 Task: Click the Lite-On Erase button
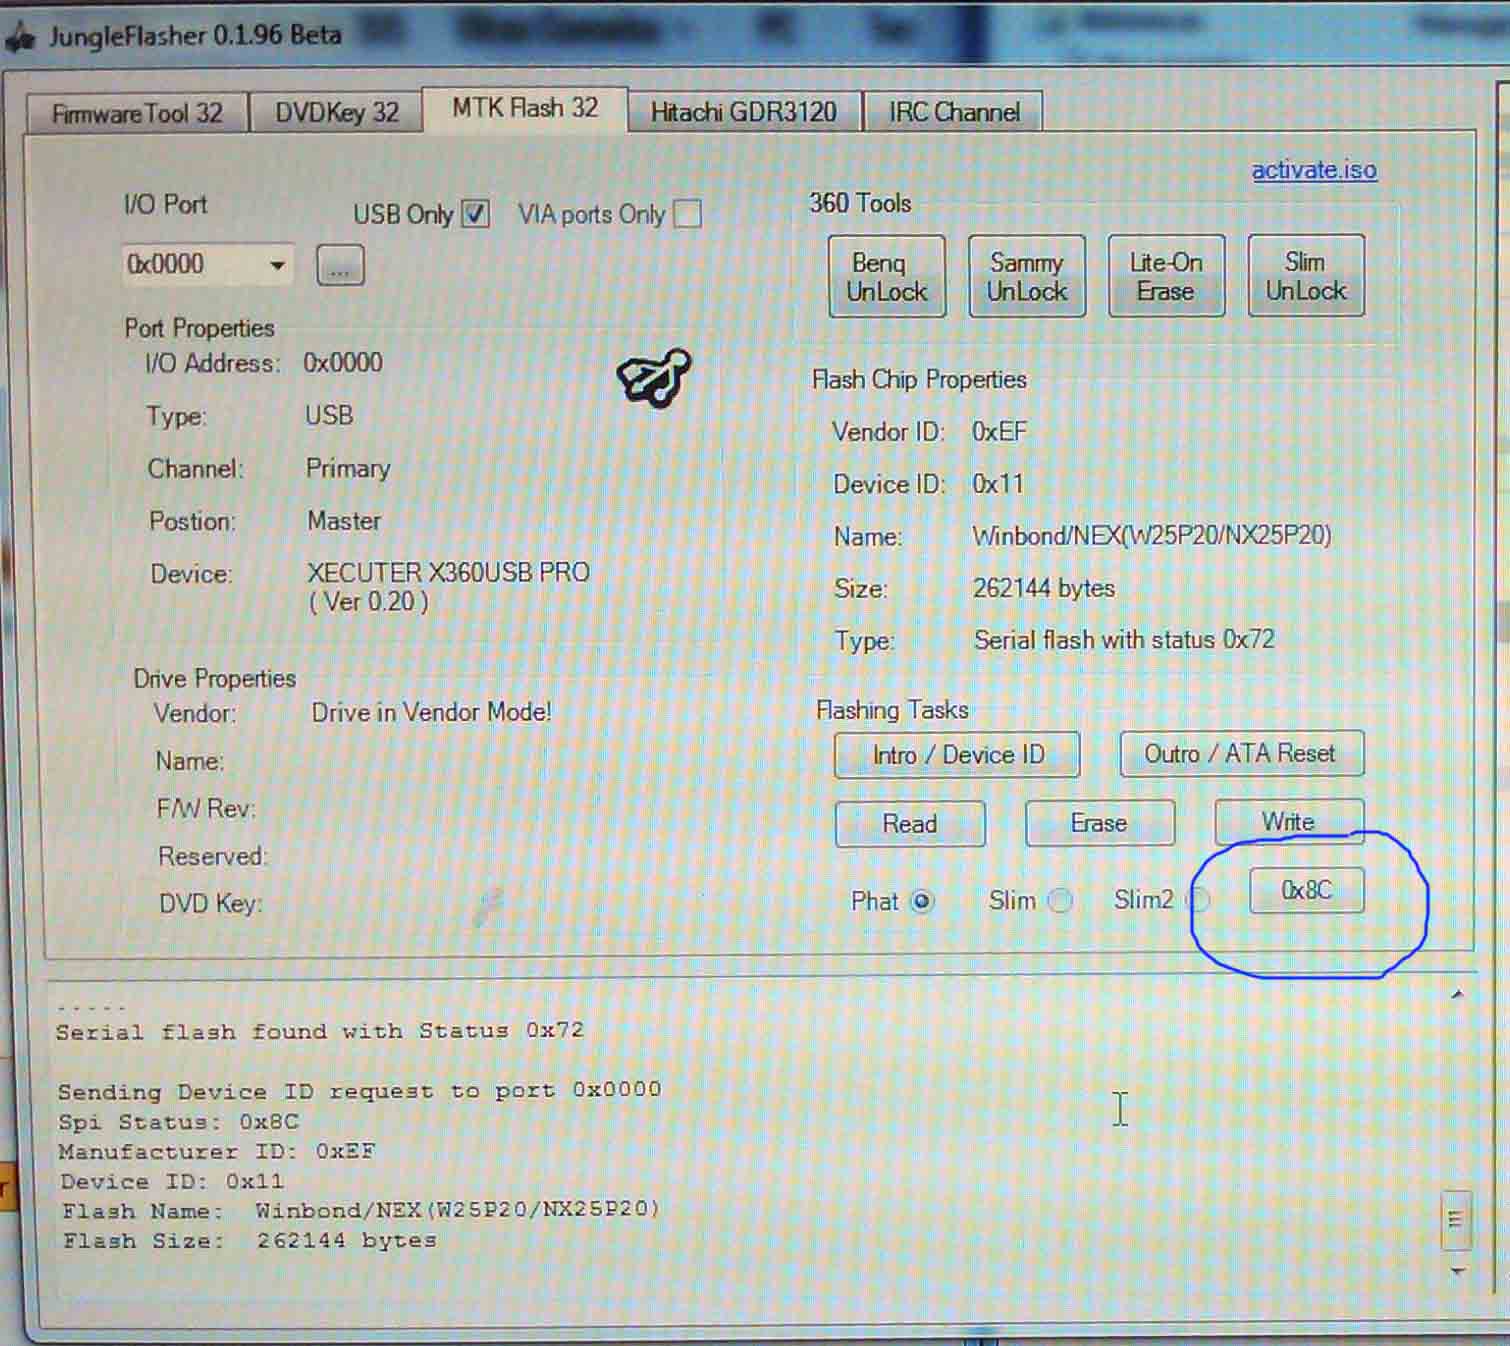(x=1166, y=276)
